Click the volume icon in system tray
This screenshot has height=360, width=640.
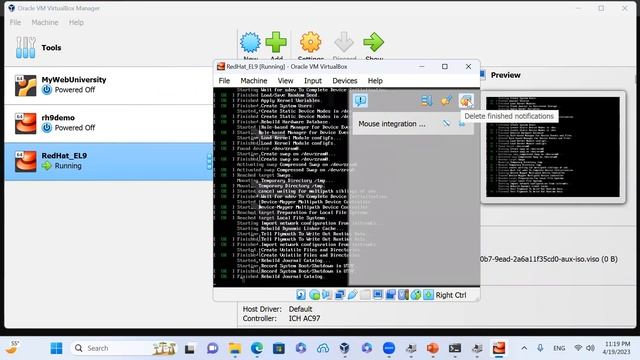(590, 348)
